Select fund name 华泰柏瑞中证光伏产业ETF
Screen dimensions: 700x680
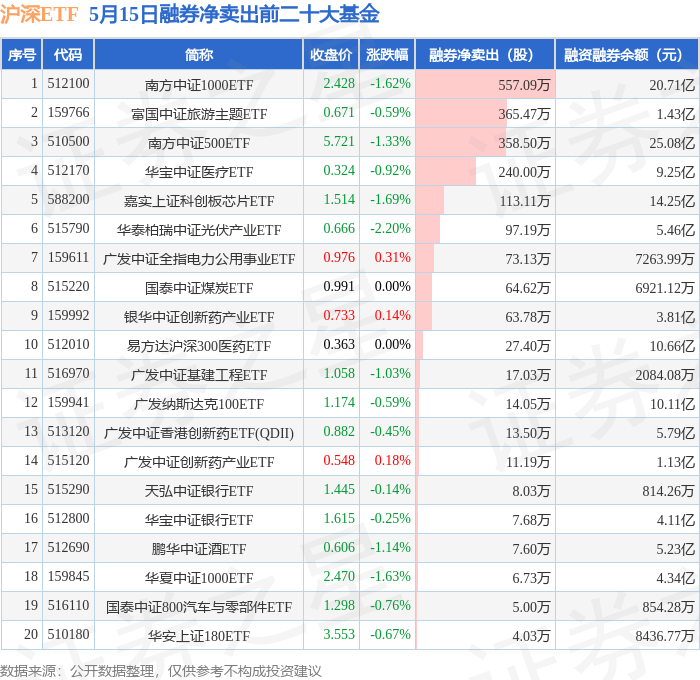tap(199, 230)
